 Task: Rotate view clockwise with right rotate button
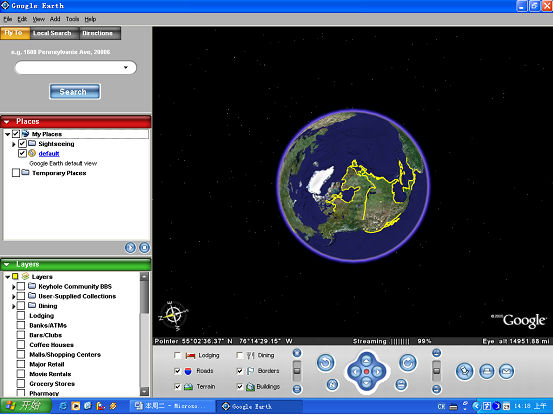(408, 363)
